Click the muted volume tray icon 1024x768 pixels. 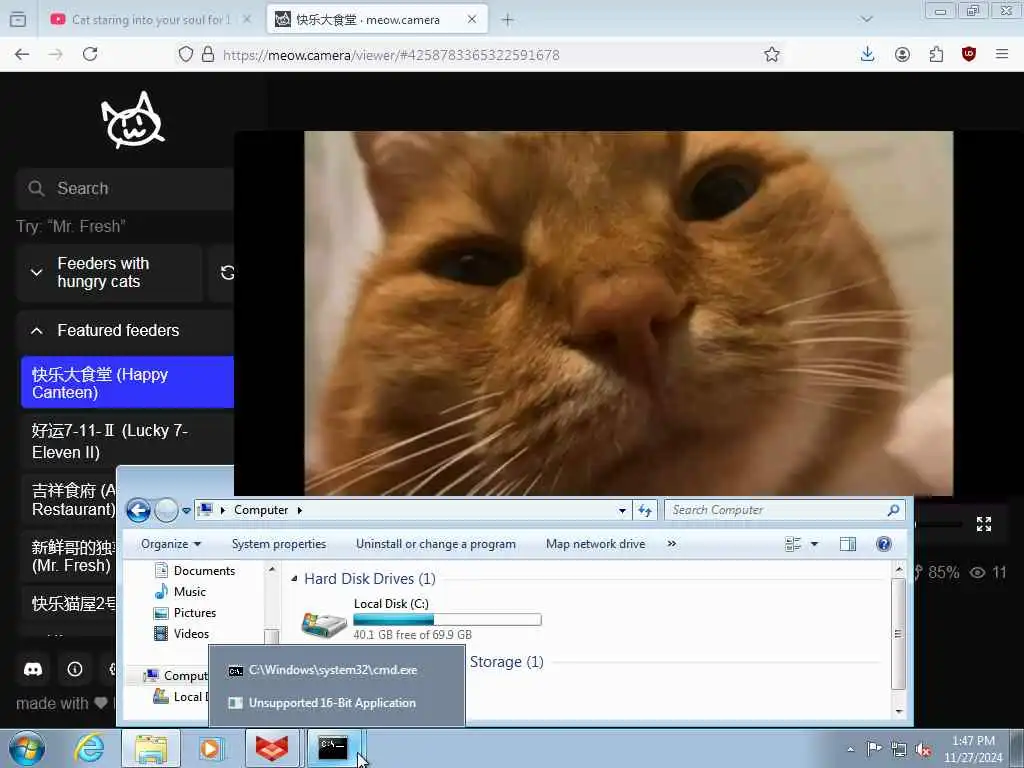[923, 749]
